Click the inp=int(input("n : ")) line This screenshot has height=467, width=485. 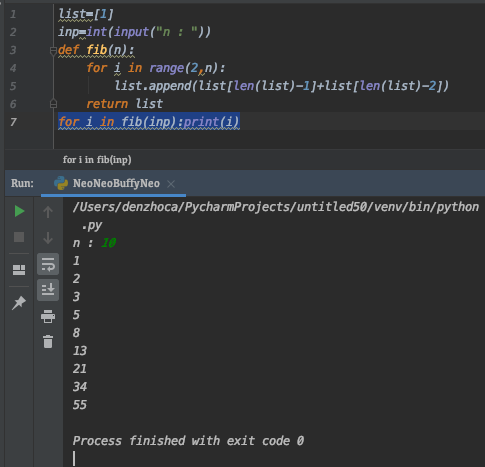(135, 32)
